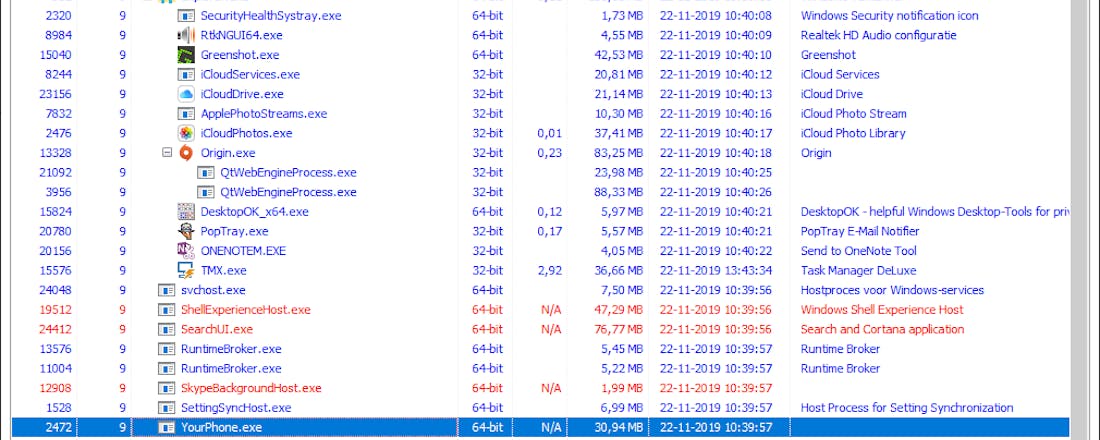Select the ONENOTEM.EXE process name

click(243, 251)
